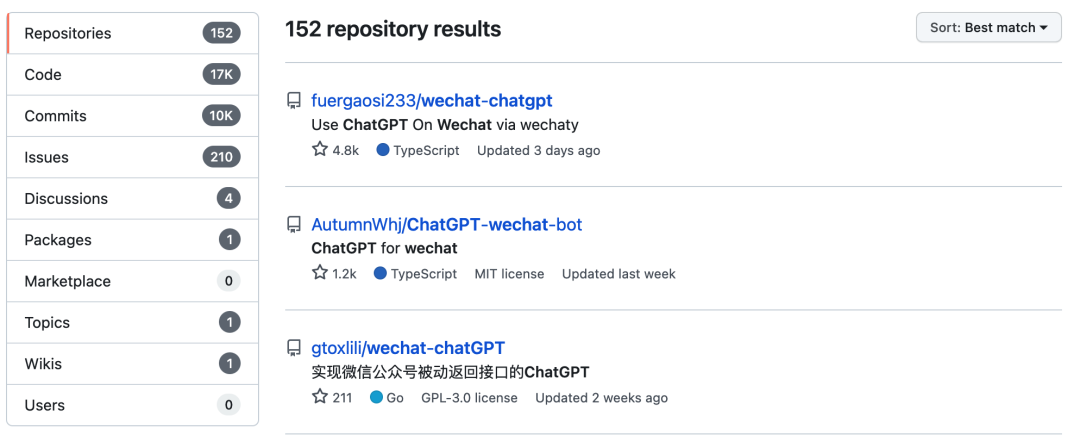The image size is (1080, 435).
Task: Open Discussions results category
Action: (66, 198)
